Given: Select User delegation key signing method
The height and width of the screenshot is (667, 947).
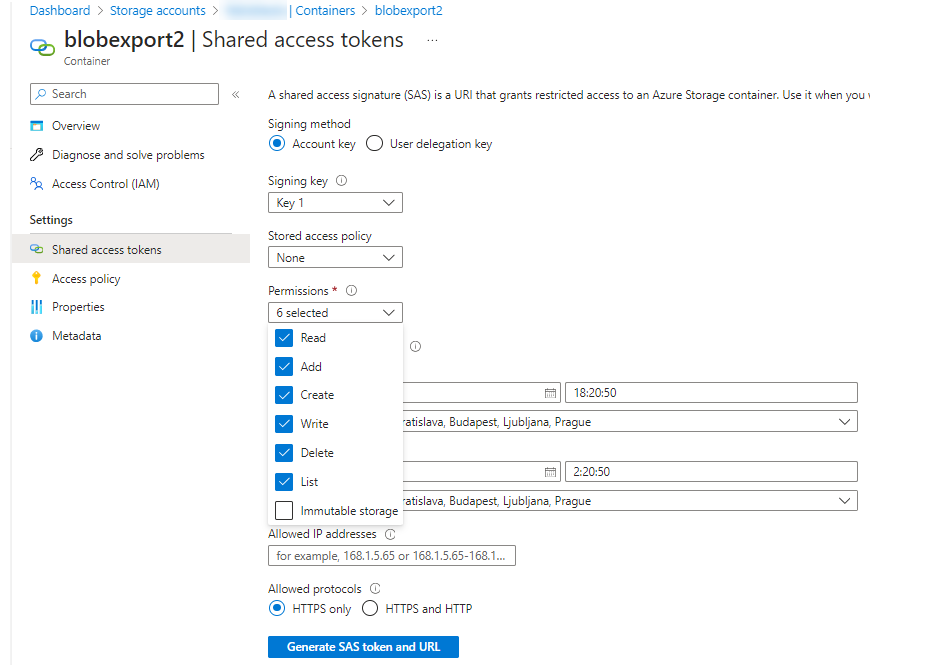Looking at the screenshot, I should point(374,144).
